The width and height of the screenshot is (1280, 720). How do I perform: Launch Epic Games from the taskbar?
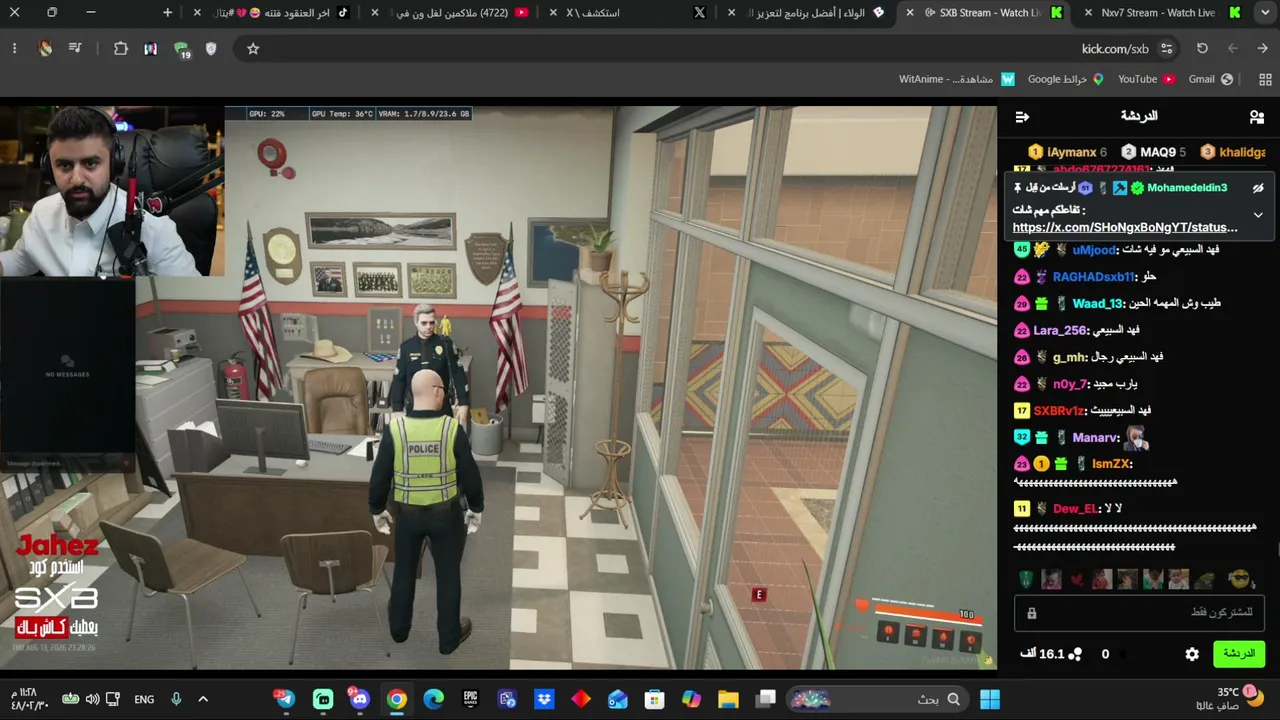[470, 699]
